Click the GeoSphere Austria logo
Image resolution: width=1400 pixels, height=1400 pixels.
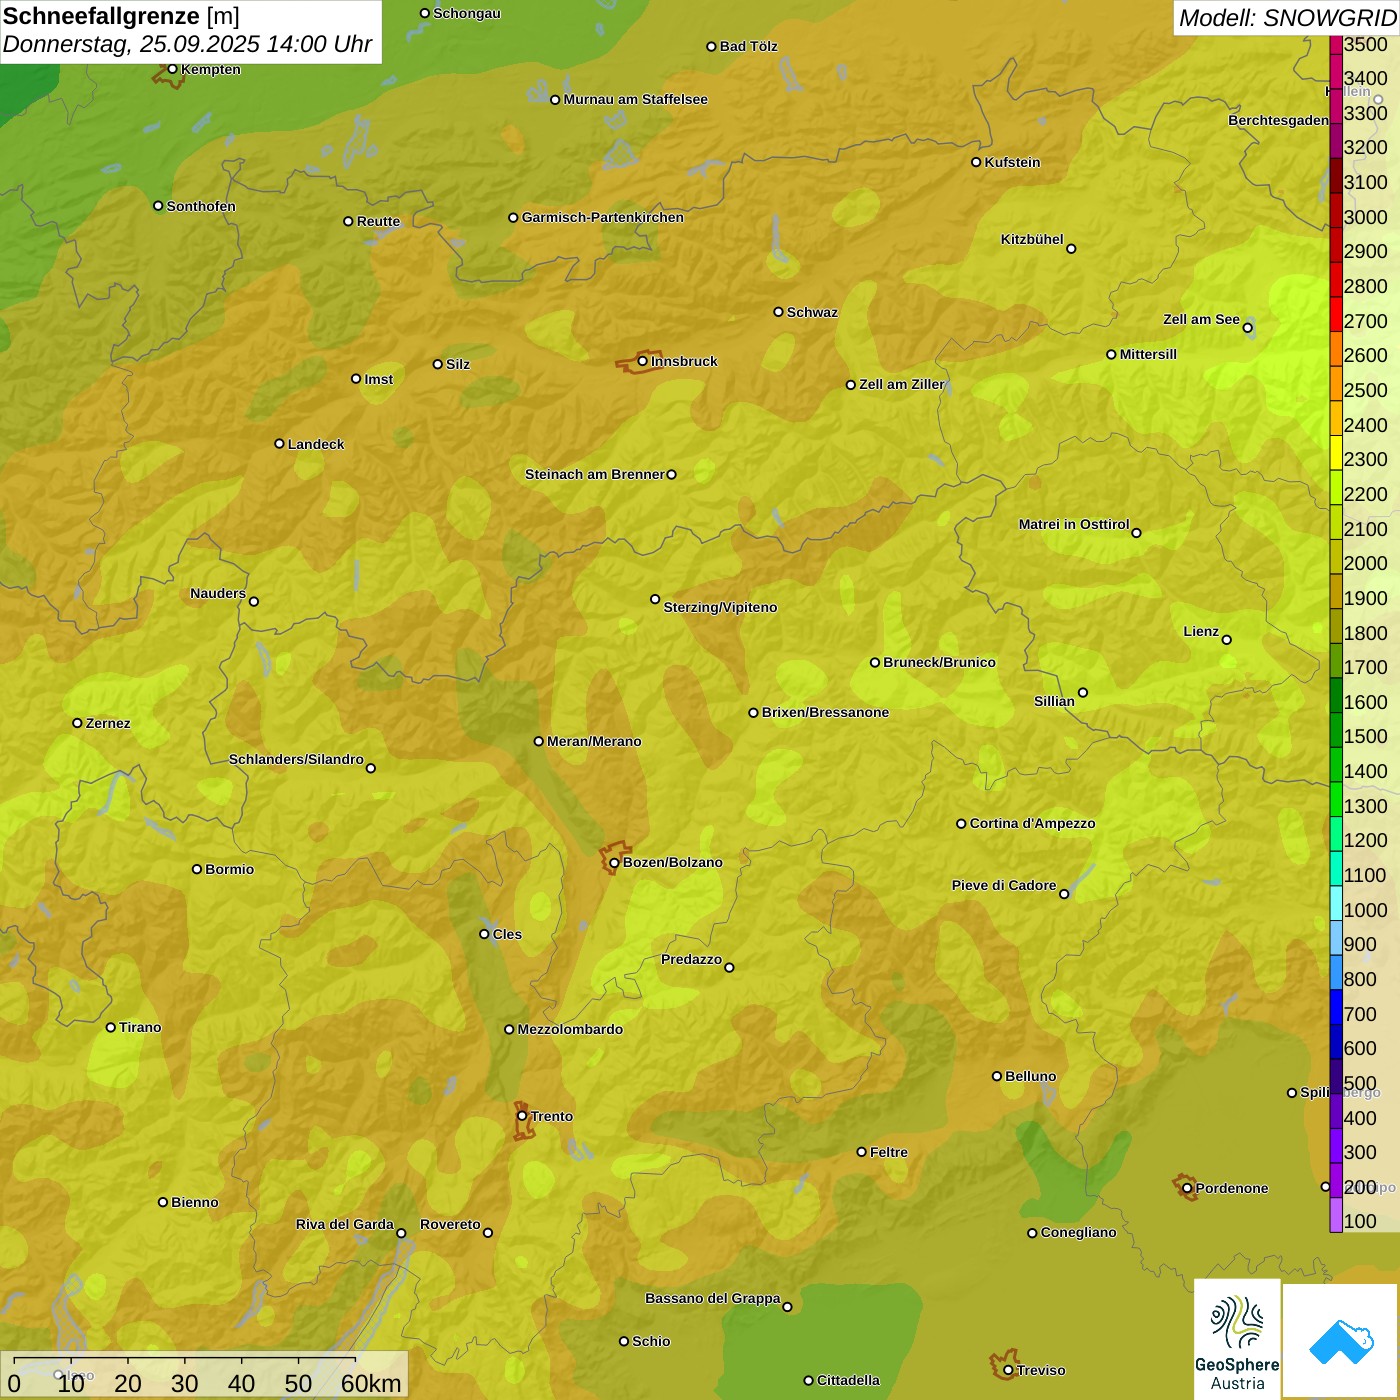click(x=1237, y=1340)
